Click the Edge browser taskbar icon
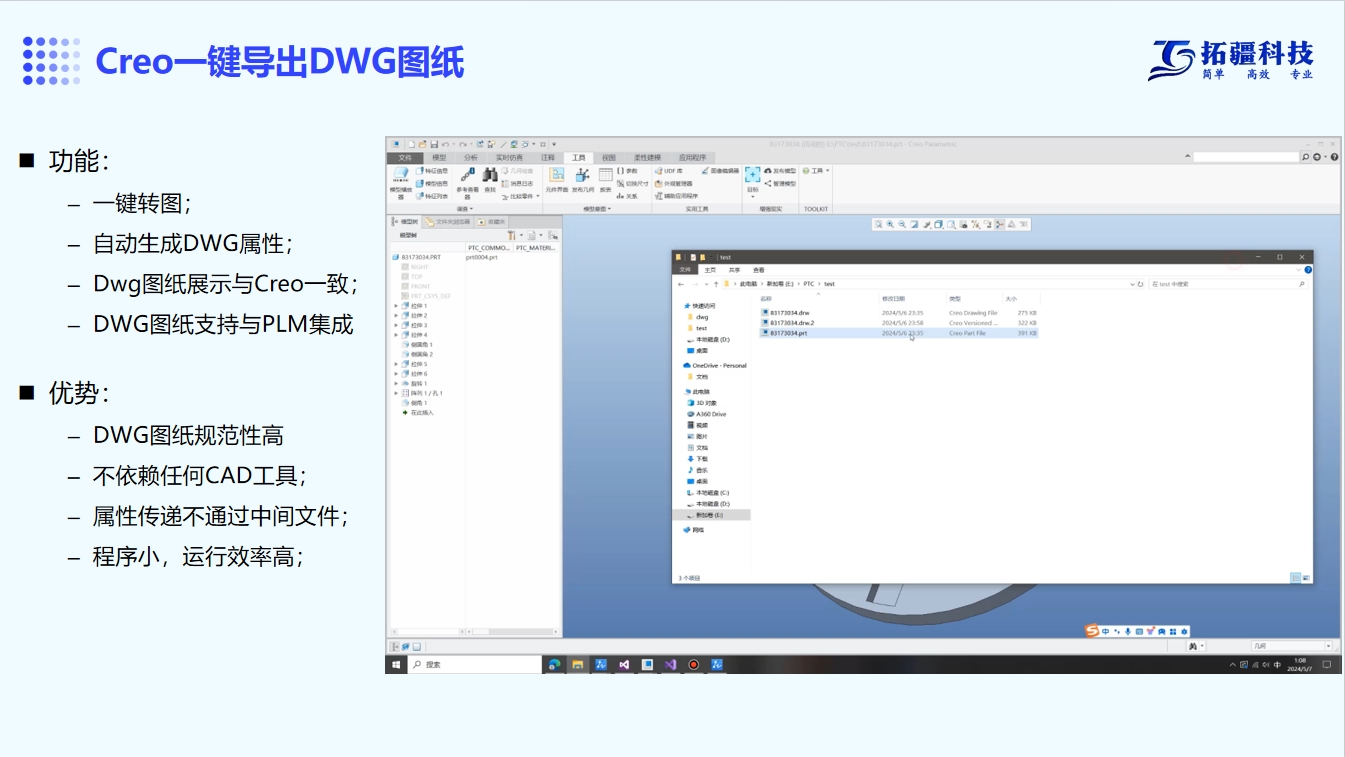 click(x=554, y=664)
